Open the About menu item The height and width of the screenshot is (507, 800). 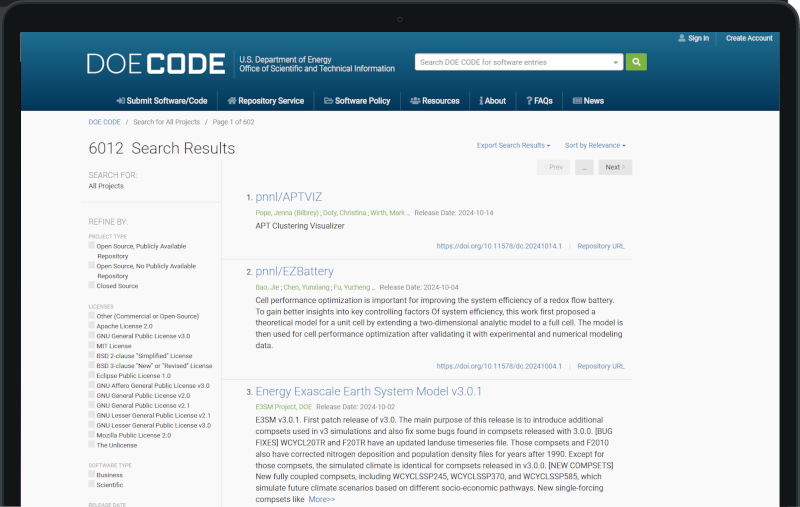point(492,101)
